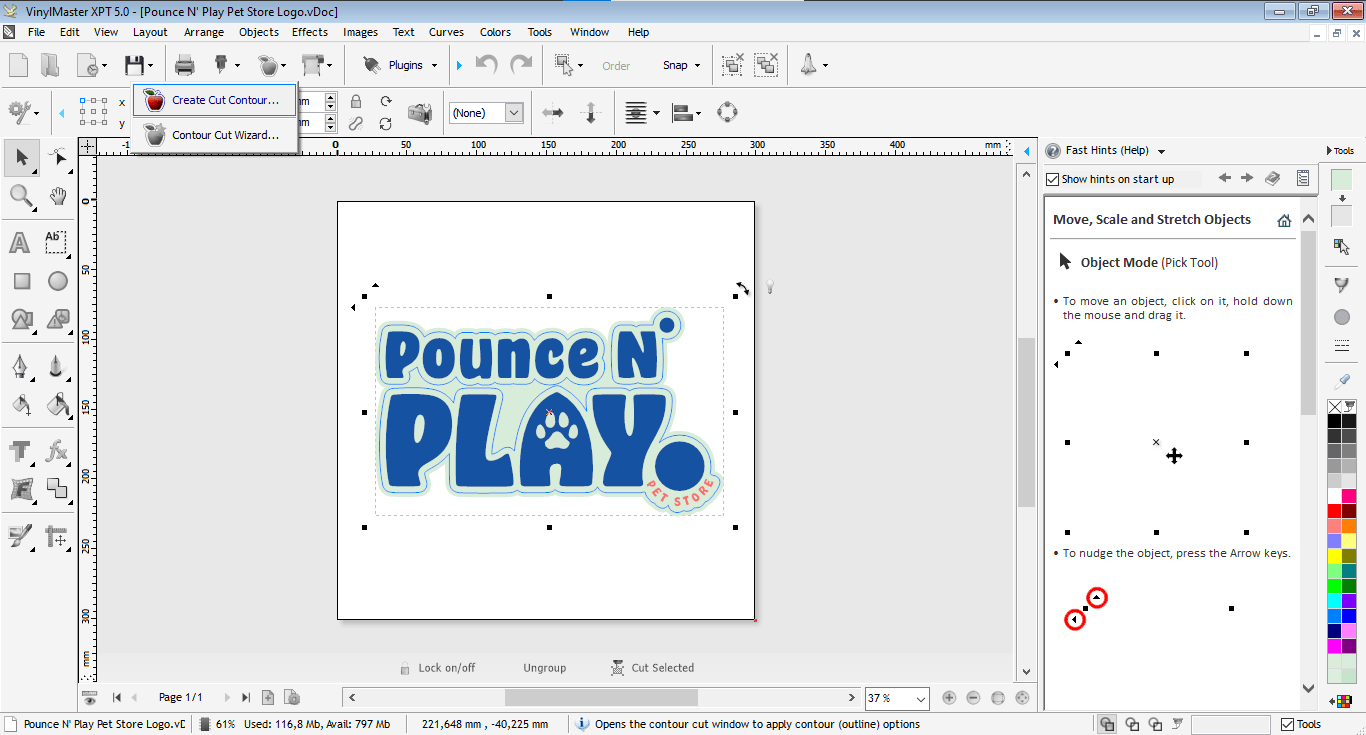Open the (None) combo box
The image size is (1366, 735).
point(486,113)
